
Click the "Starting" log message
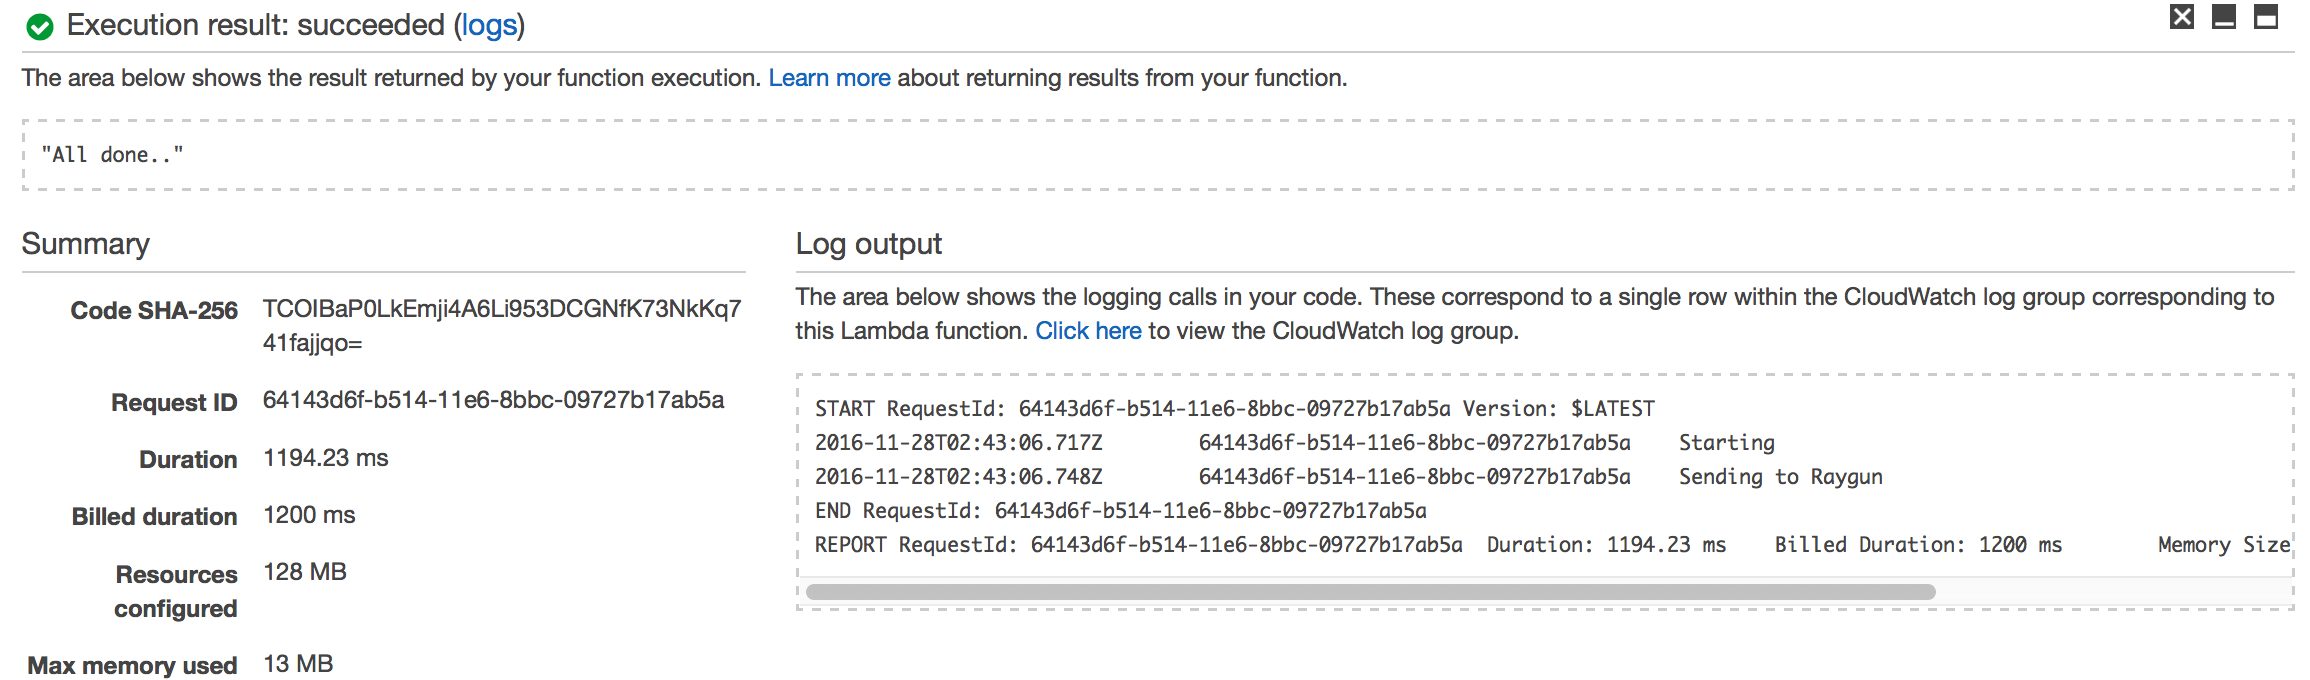1727,443
